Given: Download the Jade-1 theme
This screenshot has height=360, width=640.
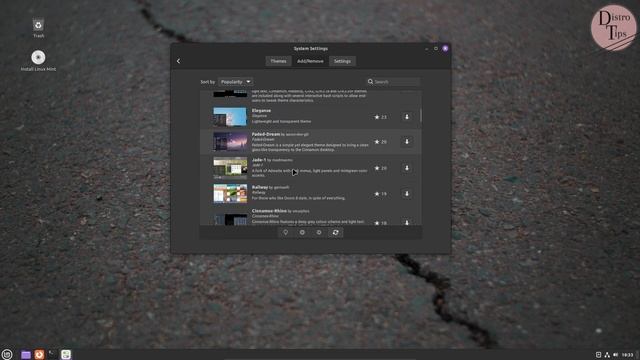Looking at the screenshot, I should click(x=407, y=168).
